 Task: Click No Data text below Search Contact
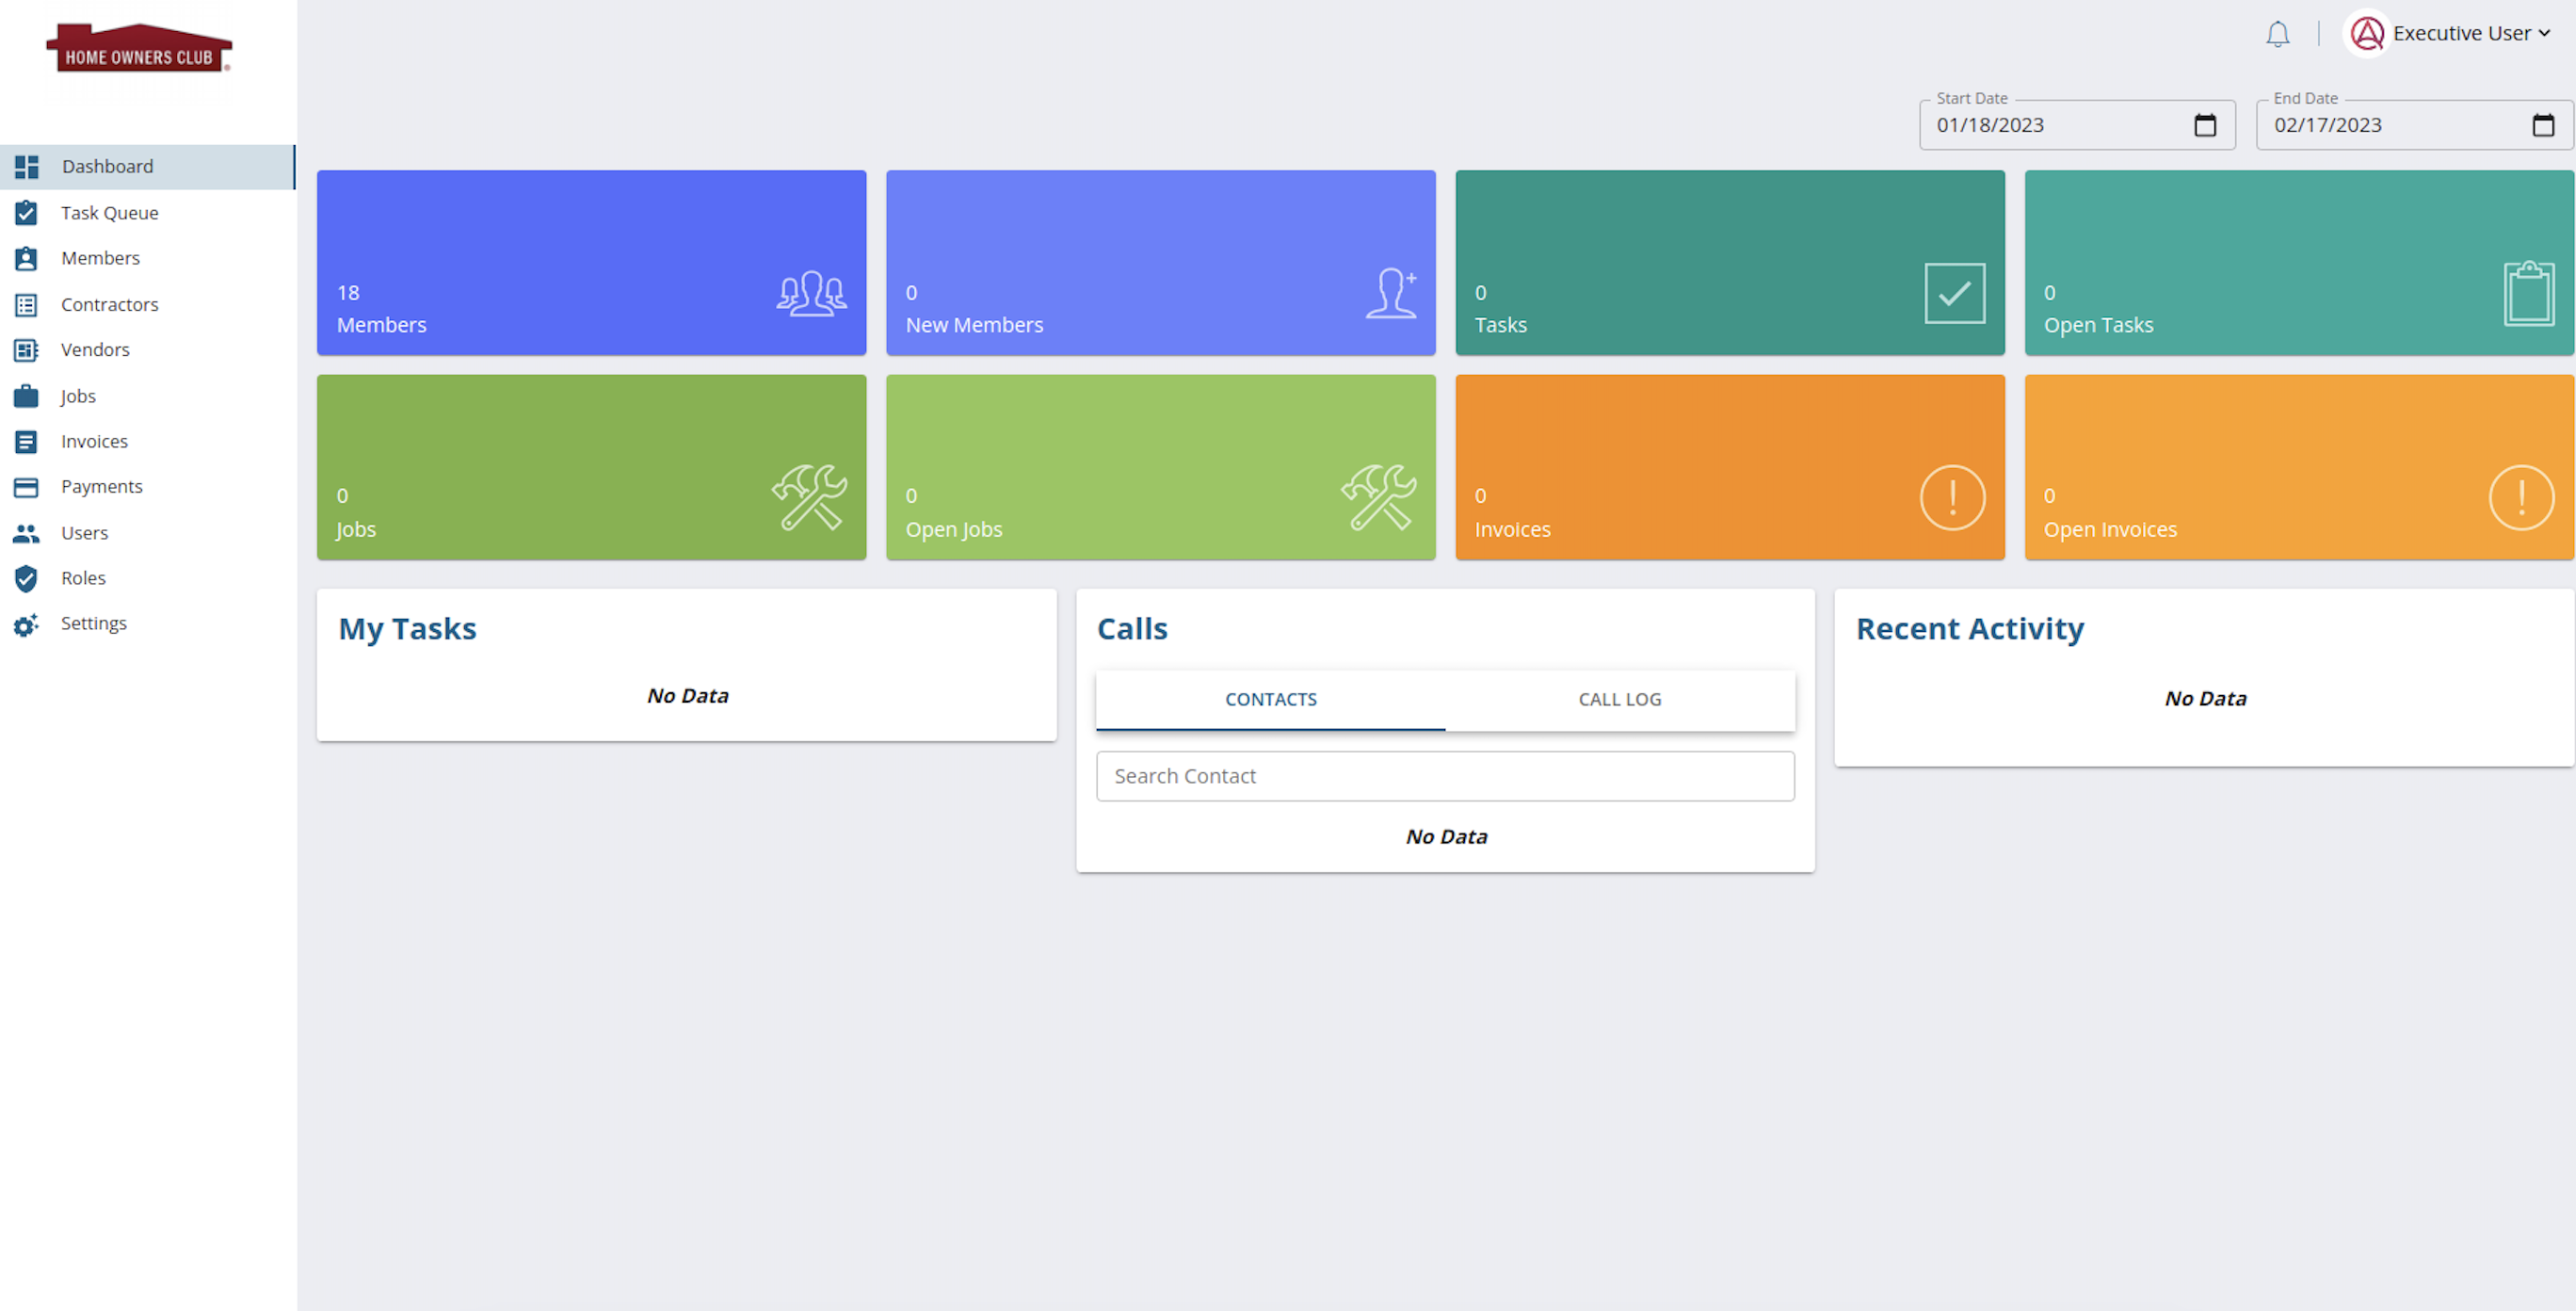click(x=1446, y=837)
